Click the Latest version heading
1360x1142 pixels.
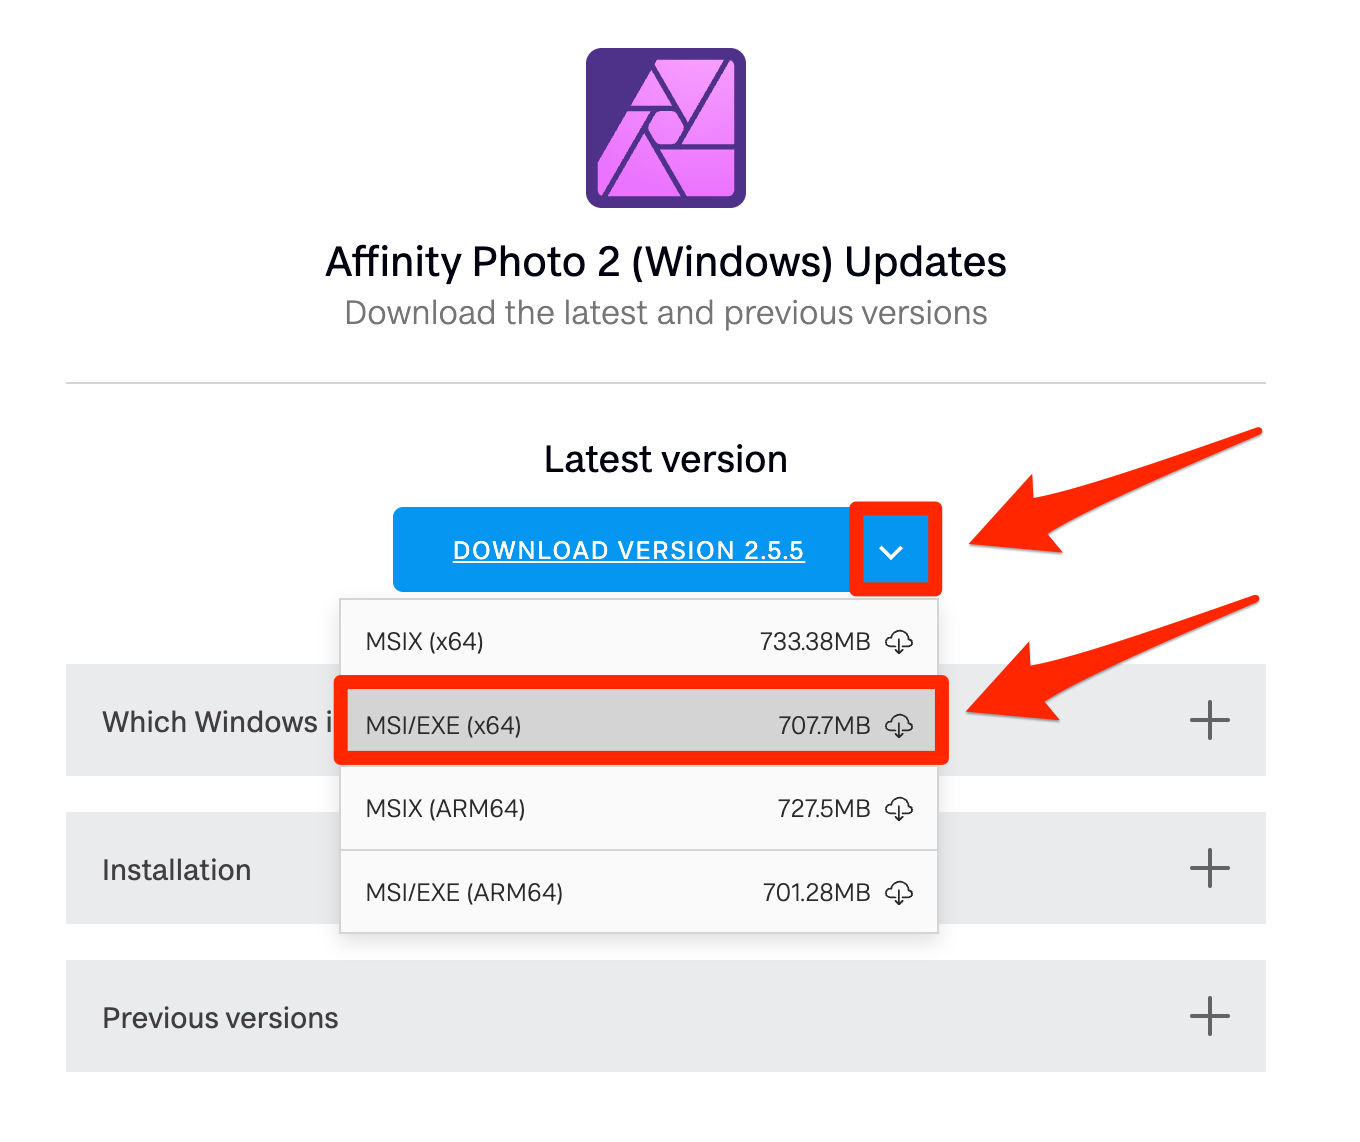666,460
